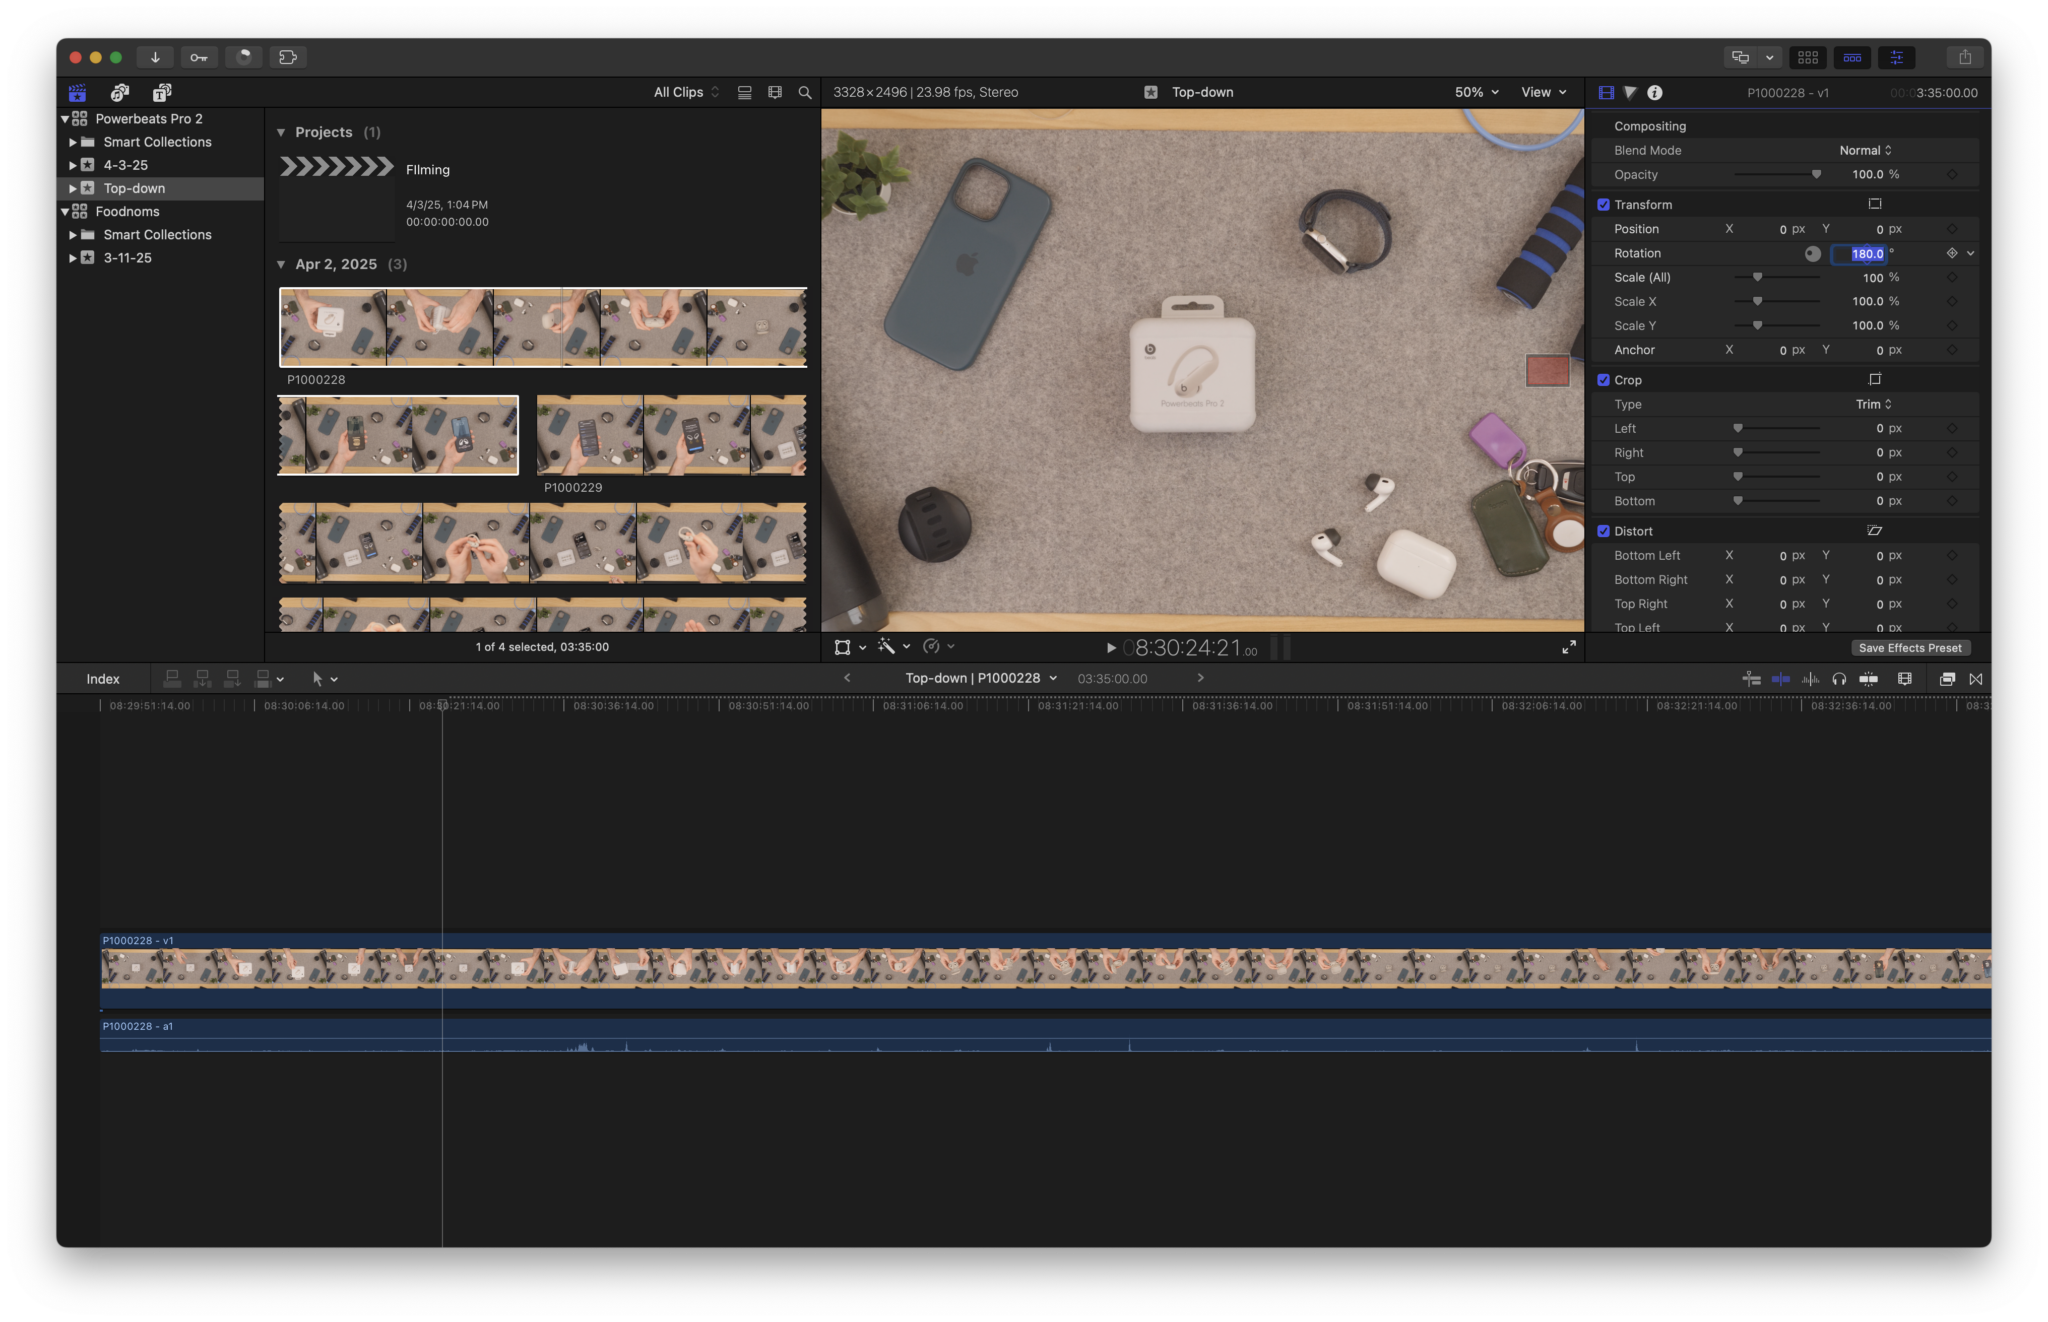Image resolution: width=2048 pixels, height=1322 pixels.
Task: Toggle the Distort effect checkbox
Action: tap(1604, 531)
